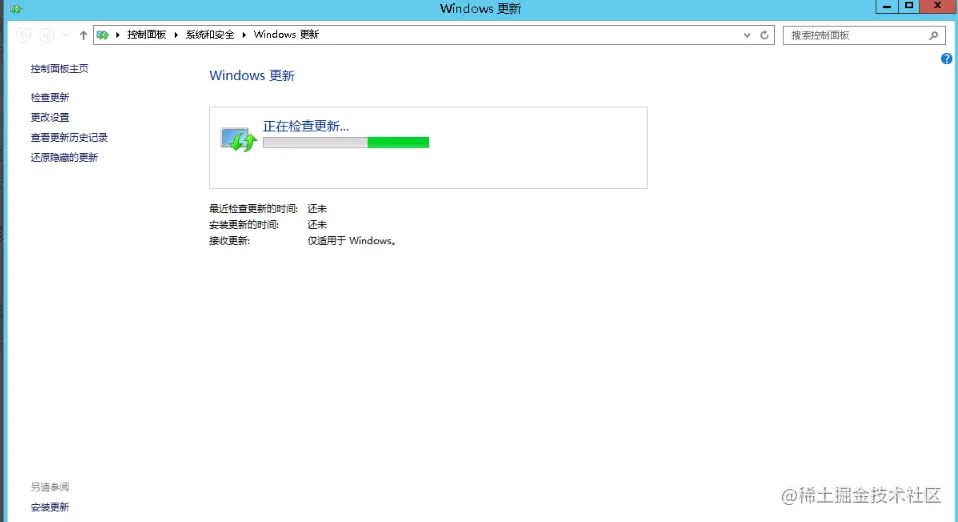Click the 正在检查更新... status text
Image resolution: width=958 pixels, height=522 pixels.
[x=305, y=126]
